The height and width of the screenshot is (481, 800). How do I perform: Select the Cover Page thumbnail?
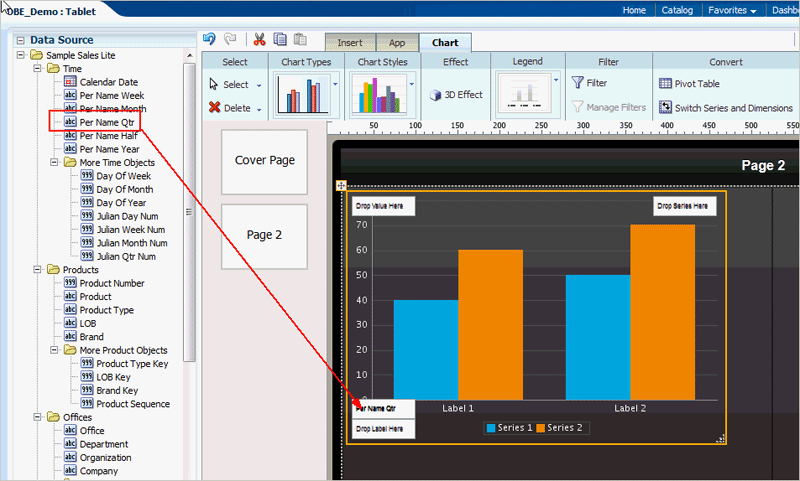pos(264,162)
